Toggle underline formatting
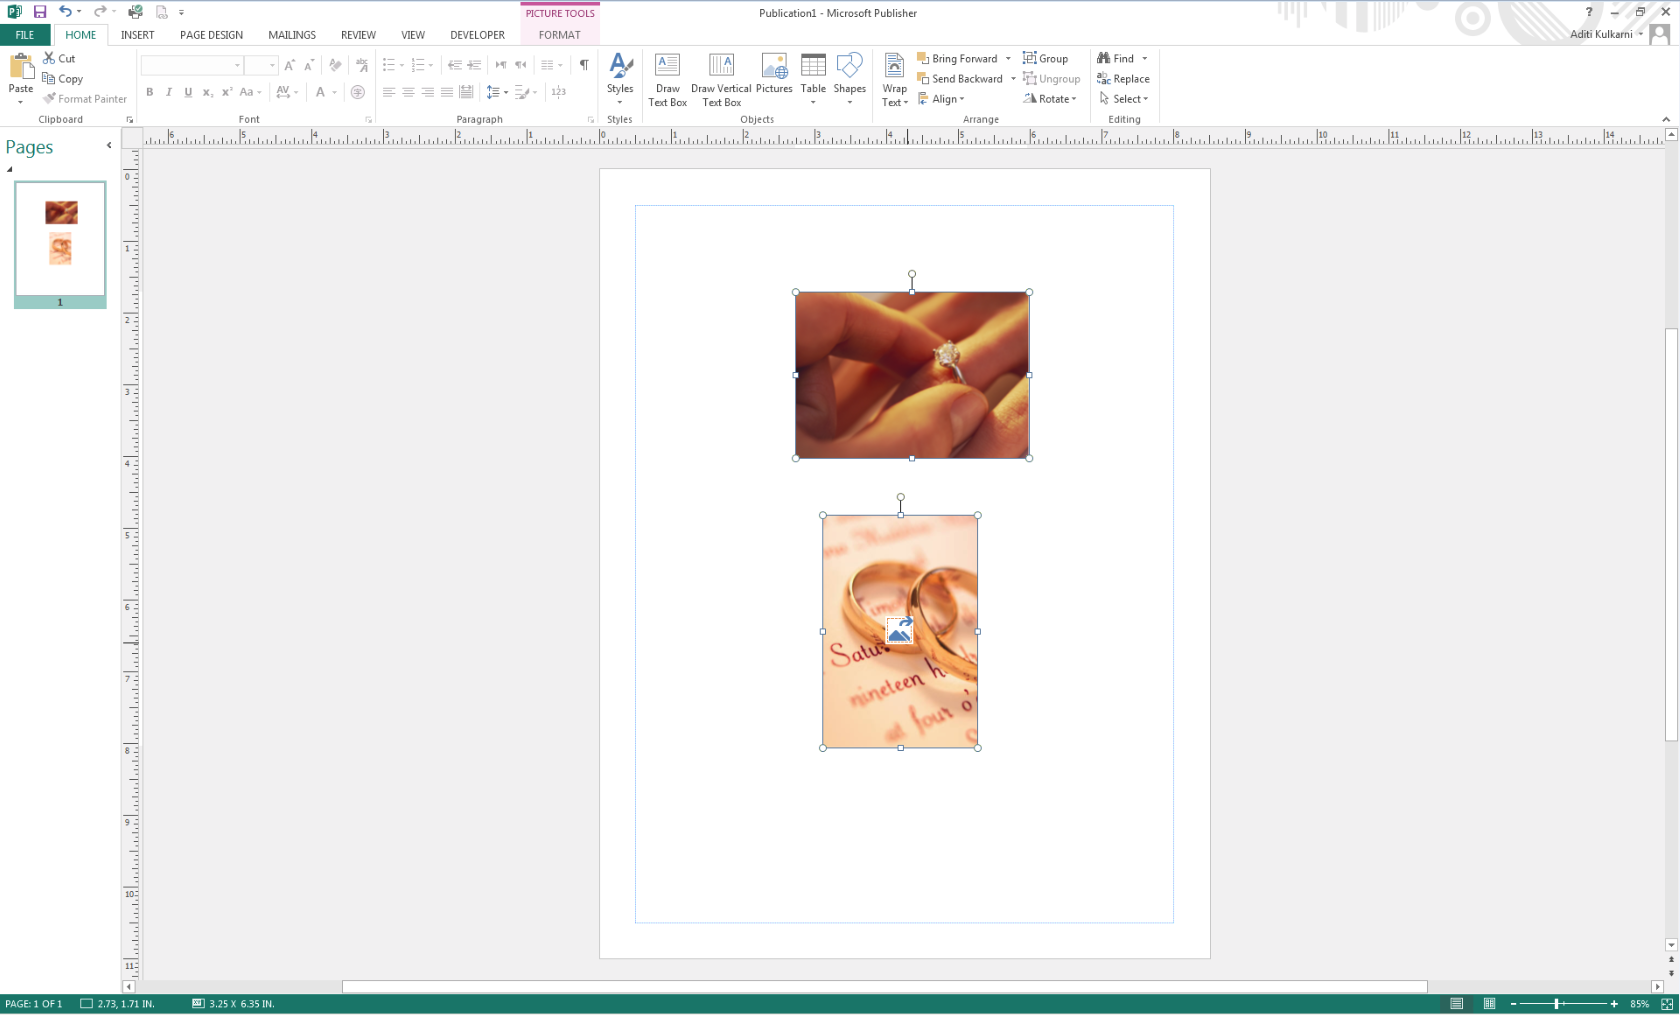1680x1015 pixels. coord(188,92)
